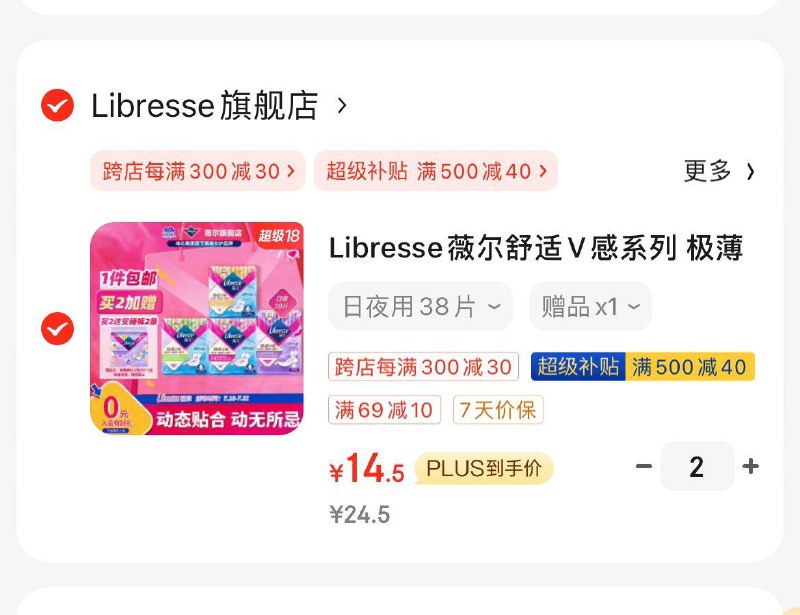This screenshot has height=615, width=800.
Task: Open the Libresse product thumbnail
Action: [x=197, y=328]
